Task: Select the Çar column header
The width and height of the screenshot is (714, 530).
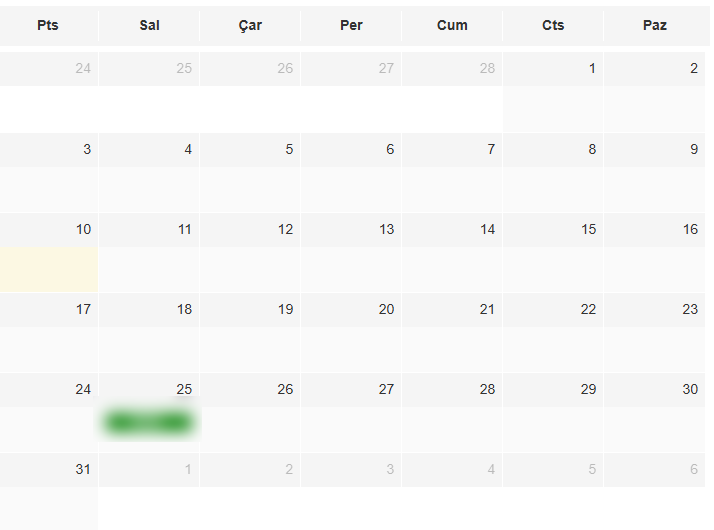Action: point(251,25)
